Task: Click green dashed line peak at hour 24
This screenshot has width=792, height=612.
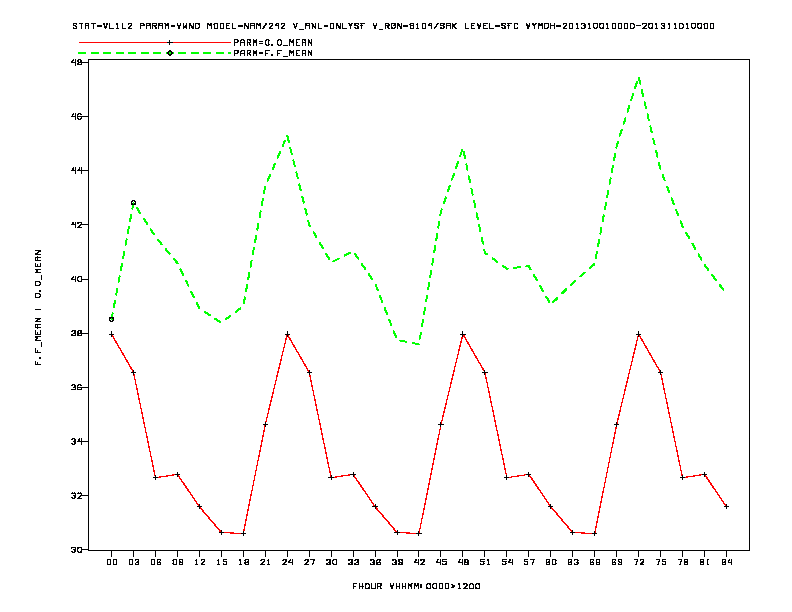Action: point(287,136)
